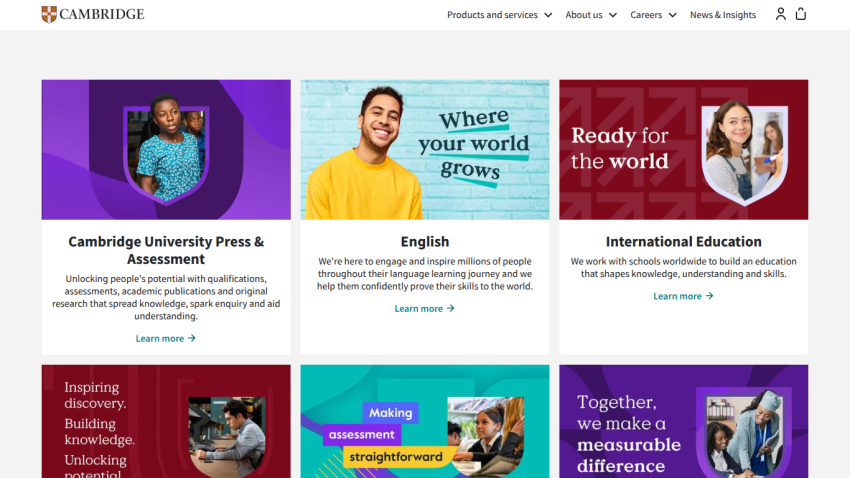Screen dimensions: 850x478
Task: Click the 'Unlocking people's potential' description
Action: (x=166, y=297)
